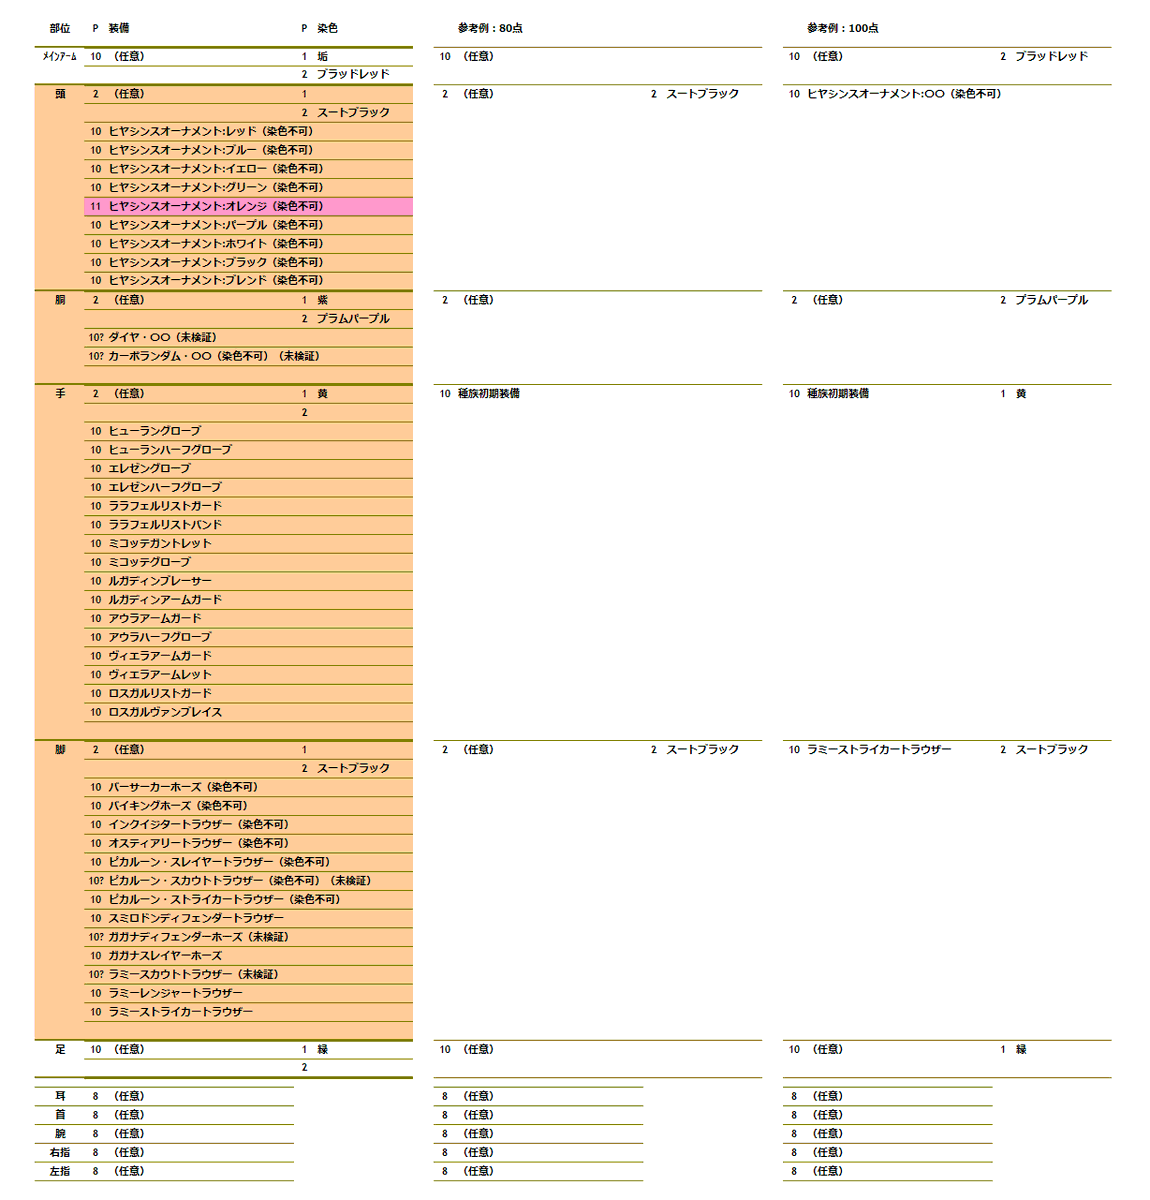Click the 装備 column header
The height and width of the screenshot is (1200, 1150).
click(x=119, y=28)
